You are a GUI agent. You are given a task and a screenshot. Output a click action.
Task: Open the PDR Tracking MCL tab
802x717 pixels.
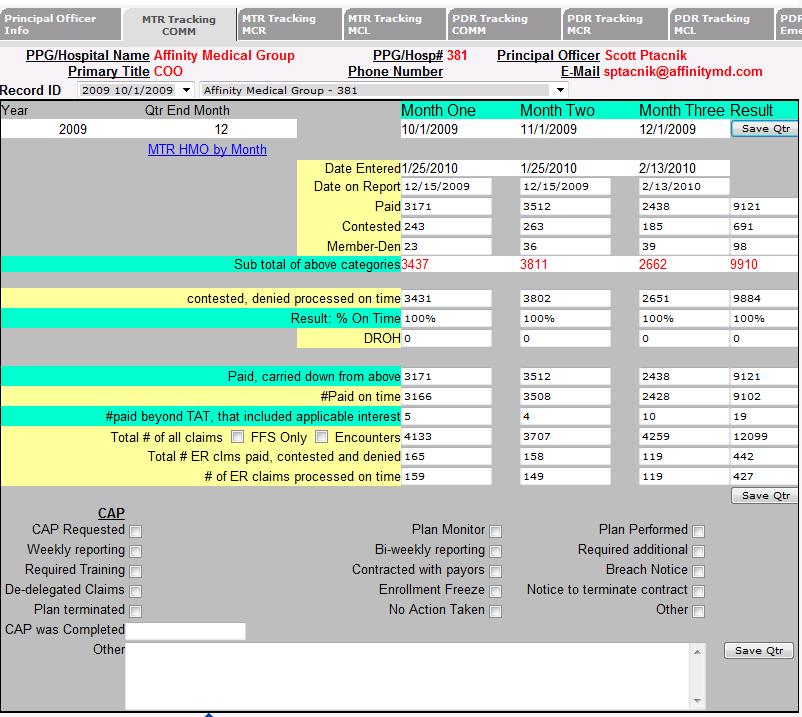click(722, 24)
